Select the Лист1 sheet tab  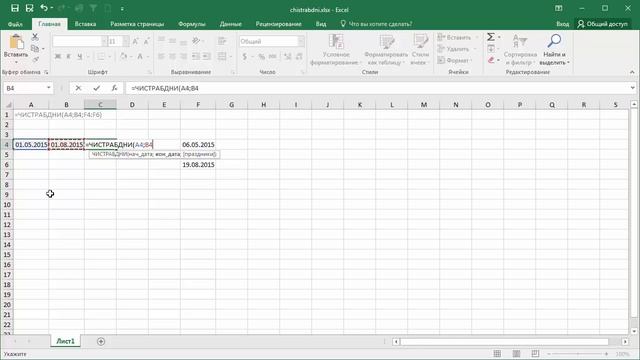(x=65, y=341)
